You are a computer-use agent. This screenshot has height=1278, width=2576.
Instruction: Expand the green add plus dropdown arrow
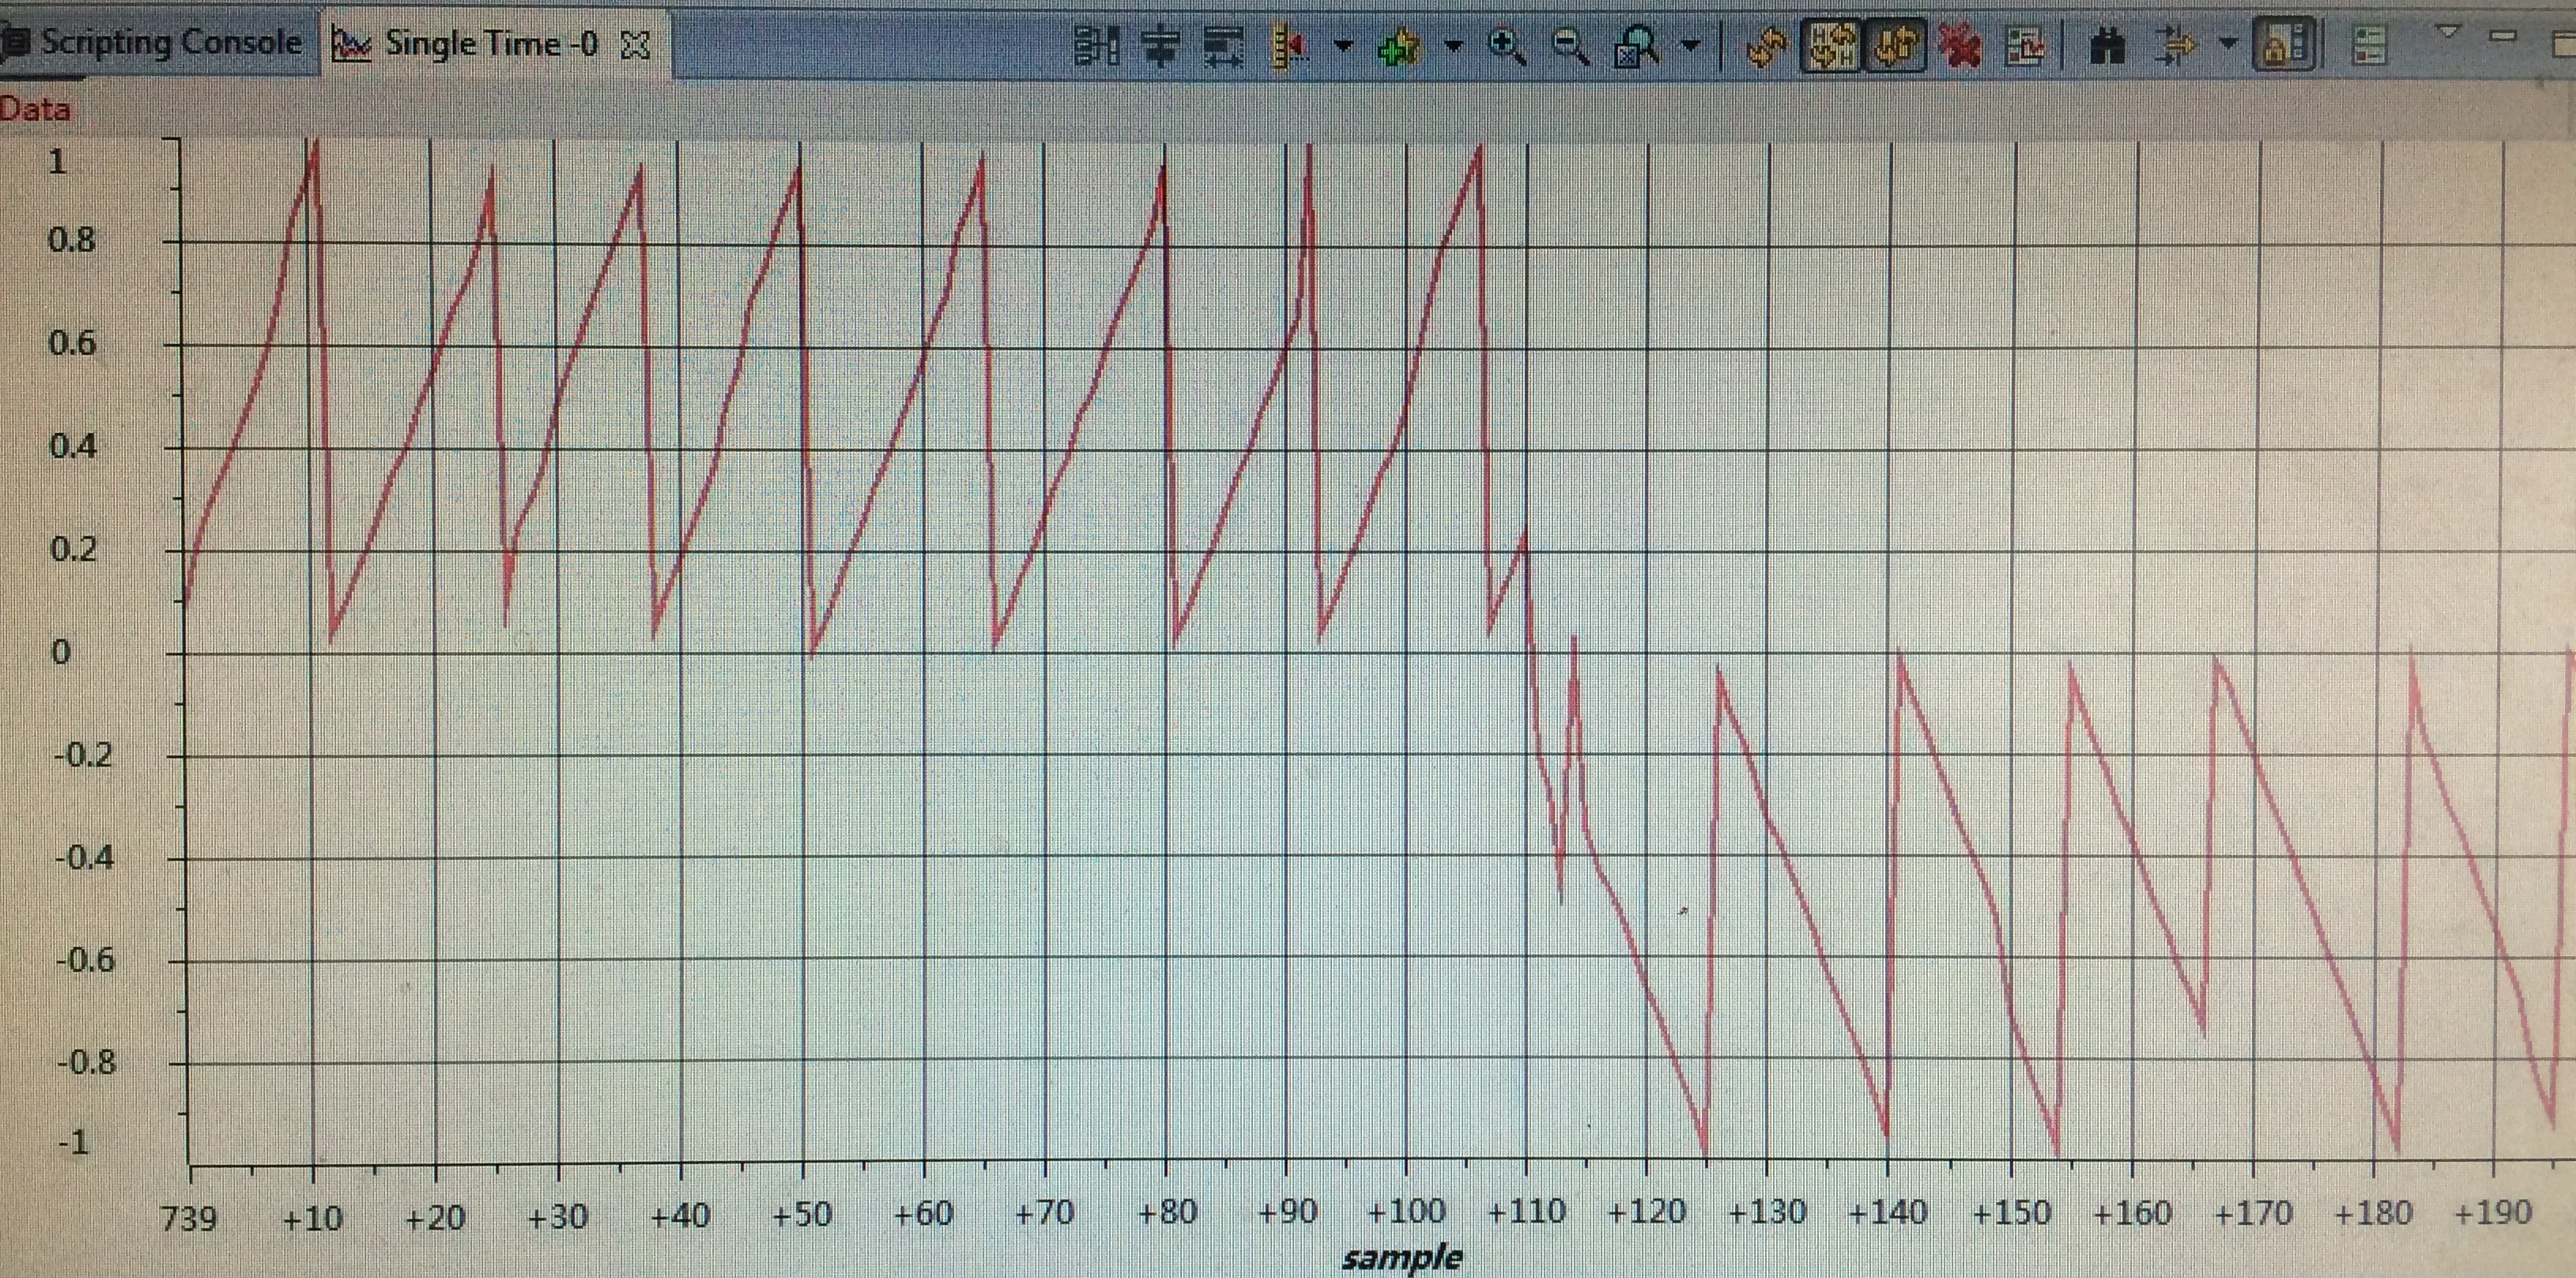point(1453,45)
